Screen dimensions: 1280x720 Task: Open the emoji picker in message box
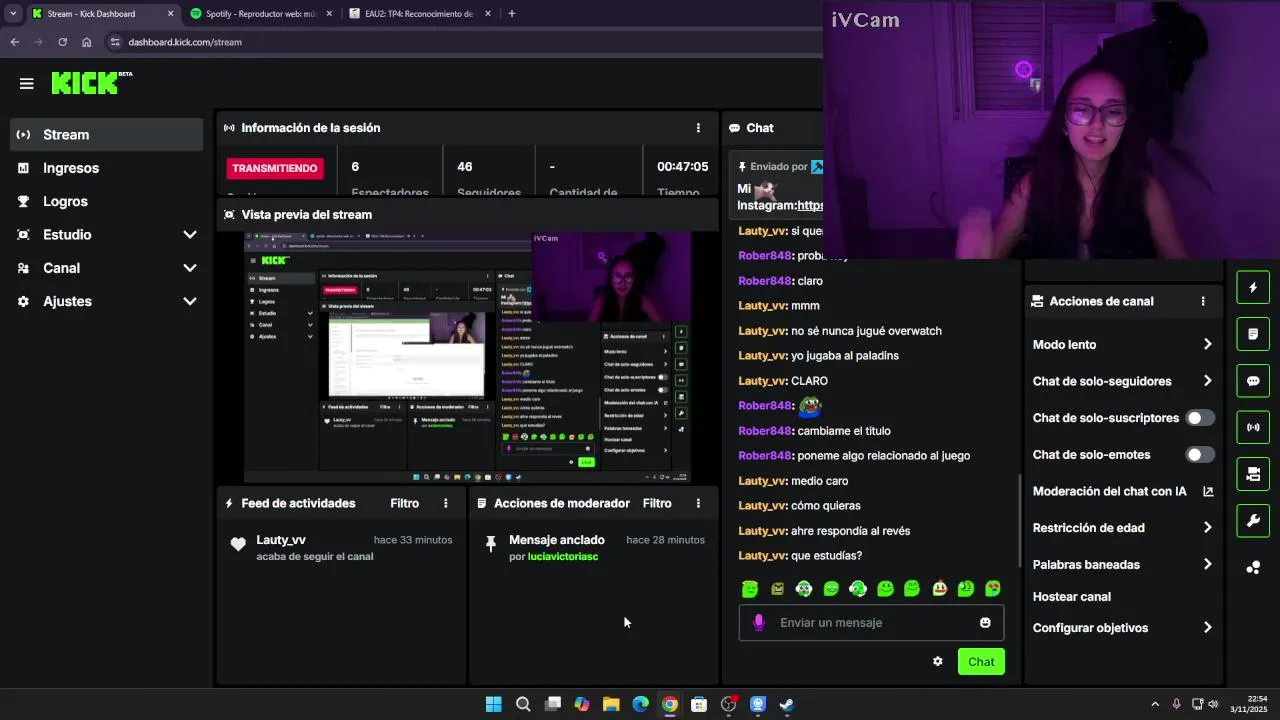click(985, 622)
